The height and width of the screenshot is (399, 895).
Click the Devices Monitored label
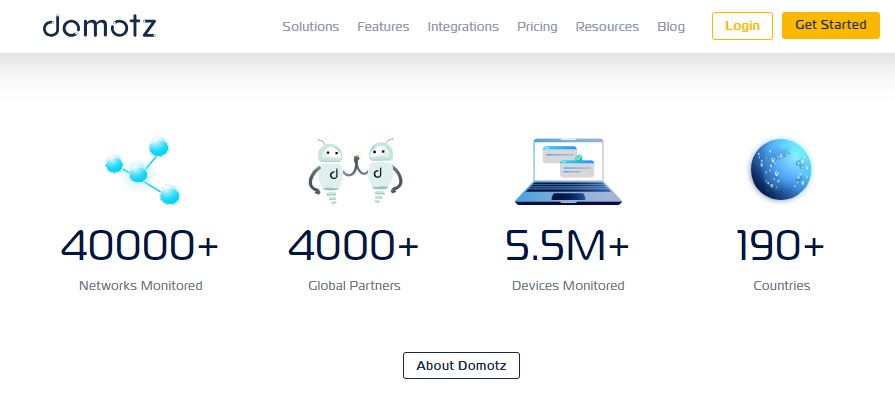coord(568,285)
